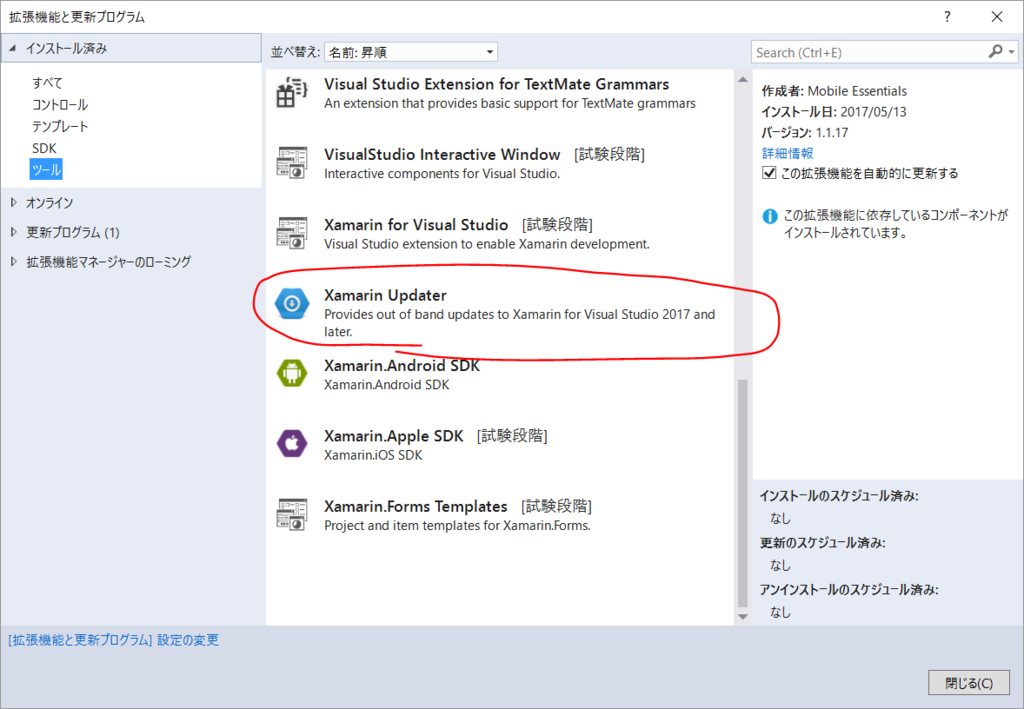Open the 詳細情報 link
1024x709 pixels.
click(788, 153)
